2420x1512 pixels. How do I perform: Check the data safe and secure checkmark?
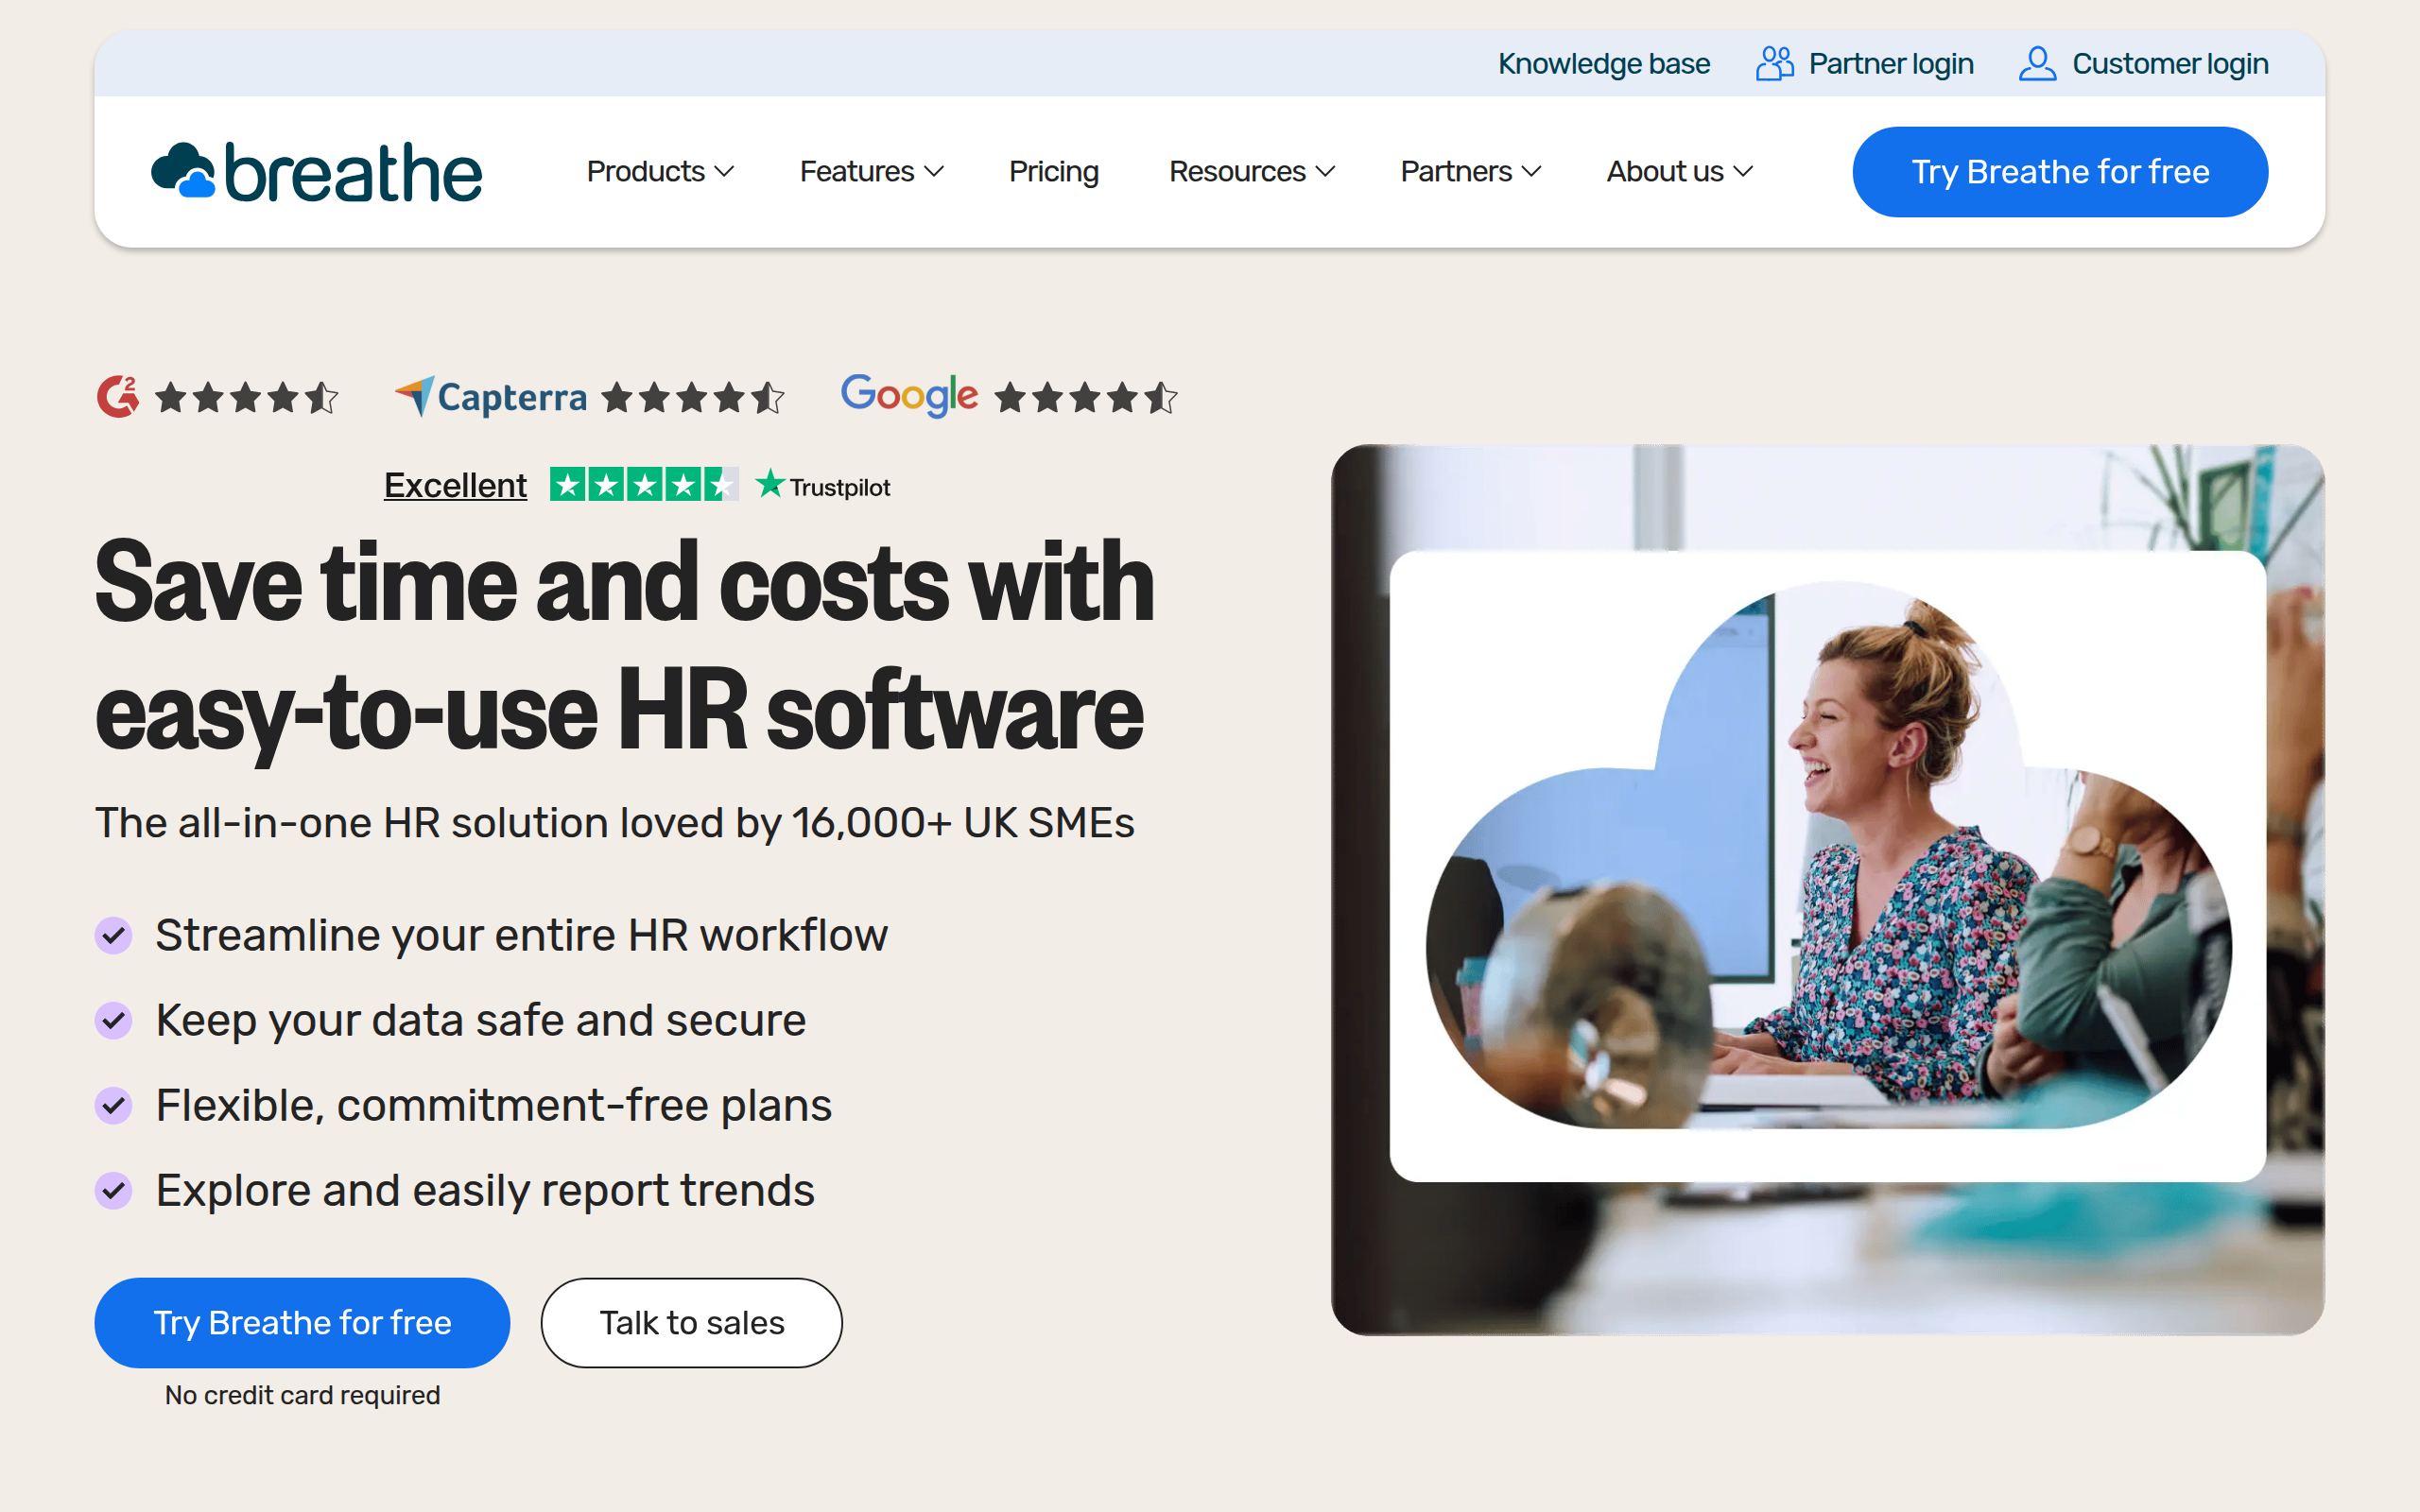click(x=114, y=1021)
